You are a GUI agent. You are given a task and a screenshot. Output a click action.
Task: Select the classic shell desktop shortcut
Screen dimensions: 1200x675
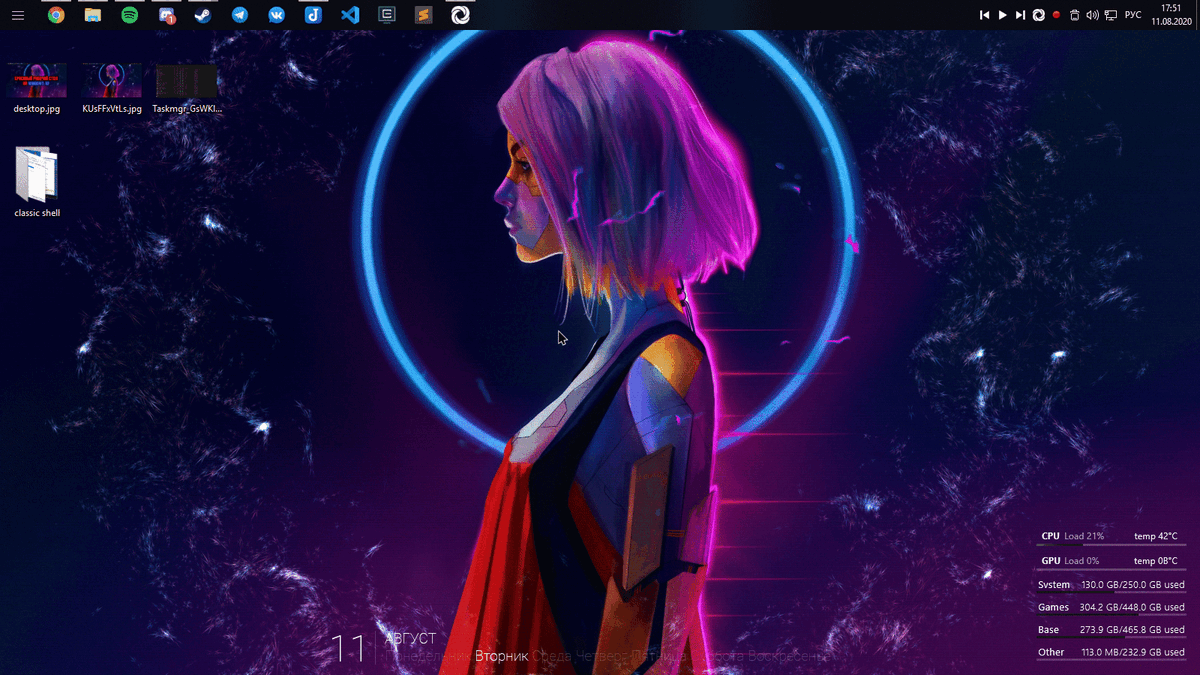click(37, 182)
